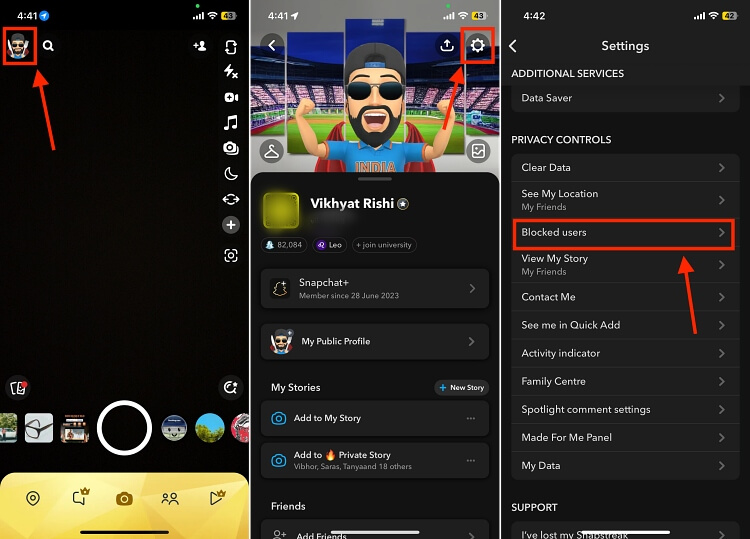Tap the New Story button
750x539 pixels.
tap(462, 387)
